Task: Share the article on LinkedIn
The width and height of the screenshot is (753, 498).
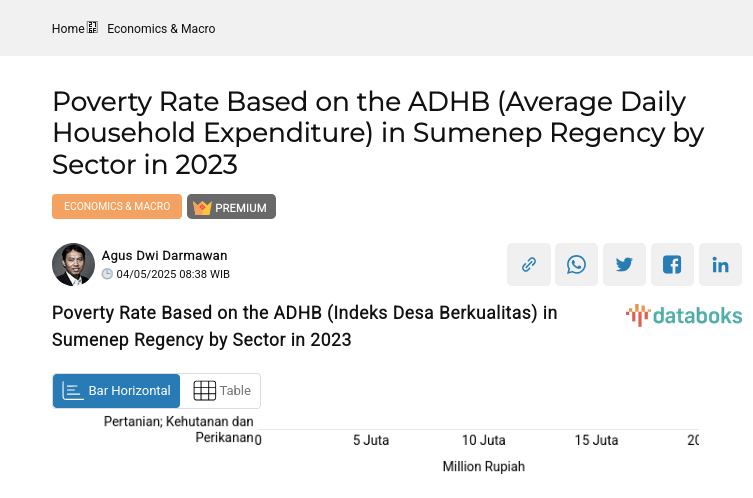Action: click(x=720, y=265)
